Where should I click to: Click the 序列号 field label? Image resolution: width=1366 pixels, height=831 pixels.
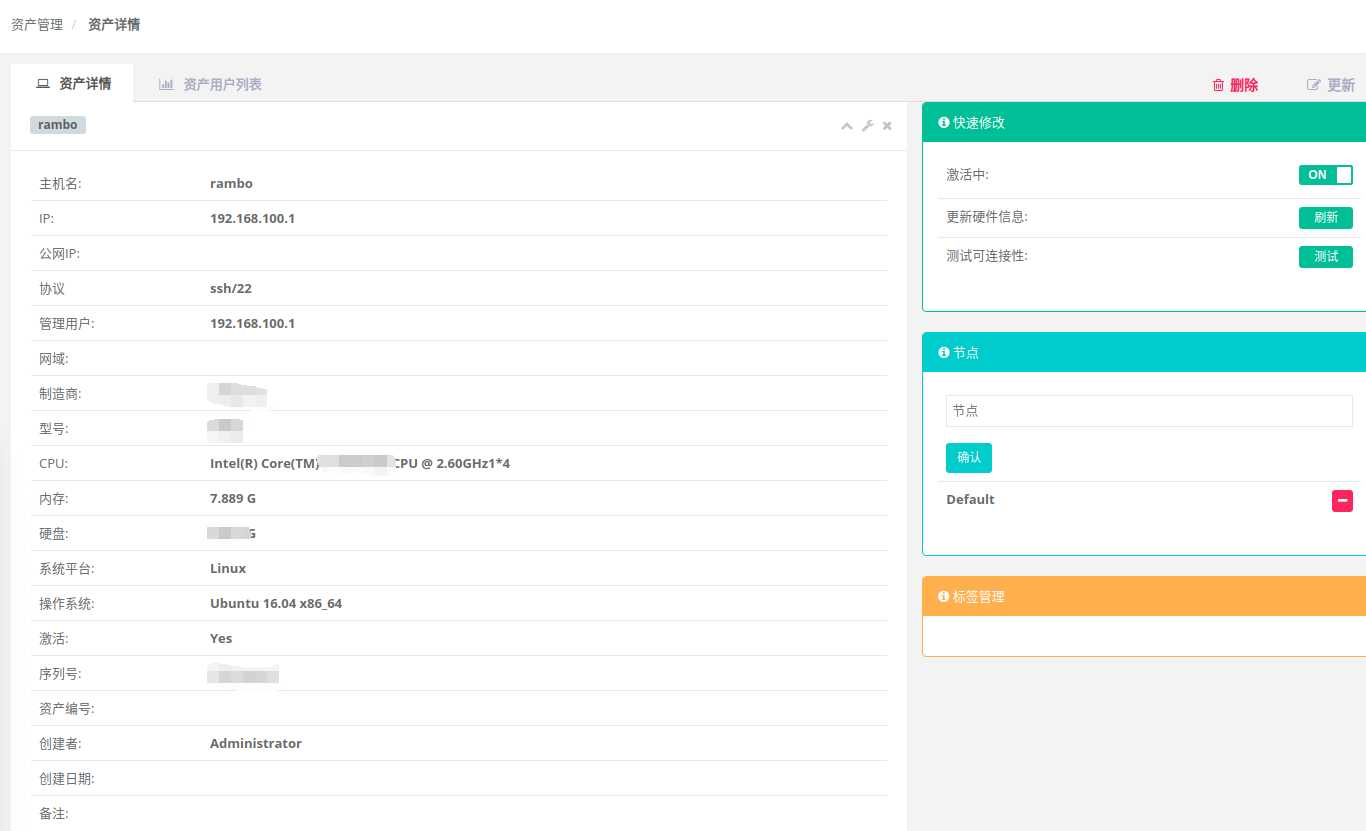click(x=60, y=674)
